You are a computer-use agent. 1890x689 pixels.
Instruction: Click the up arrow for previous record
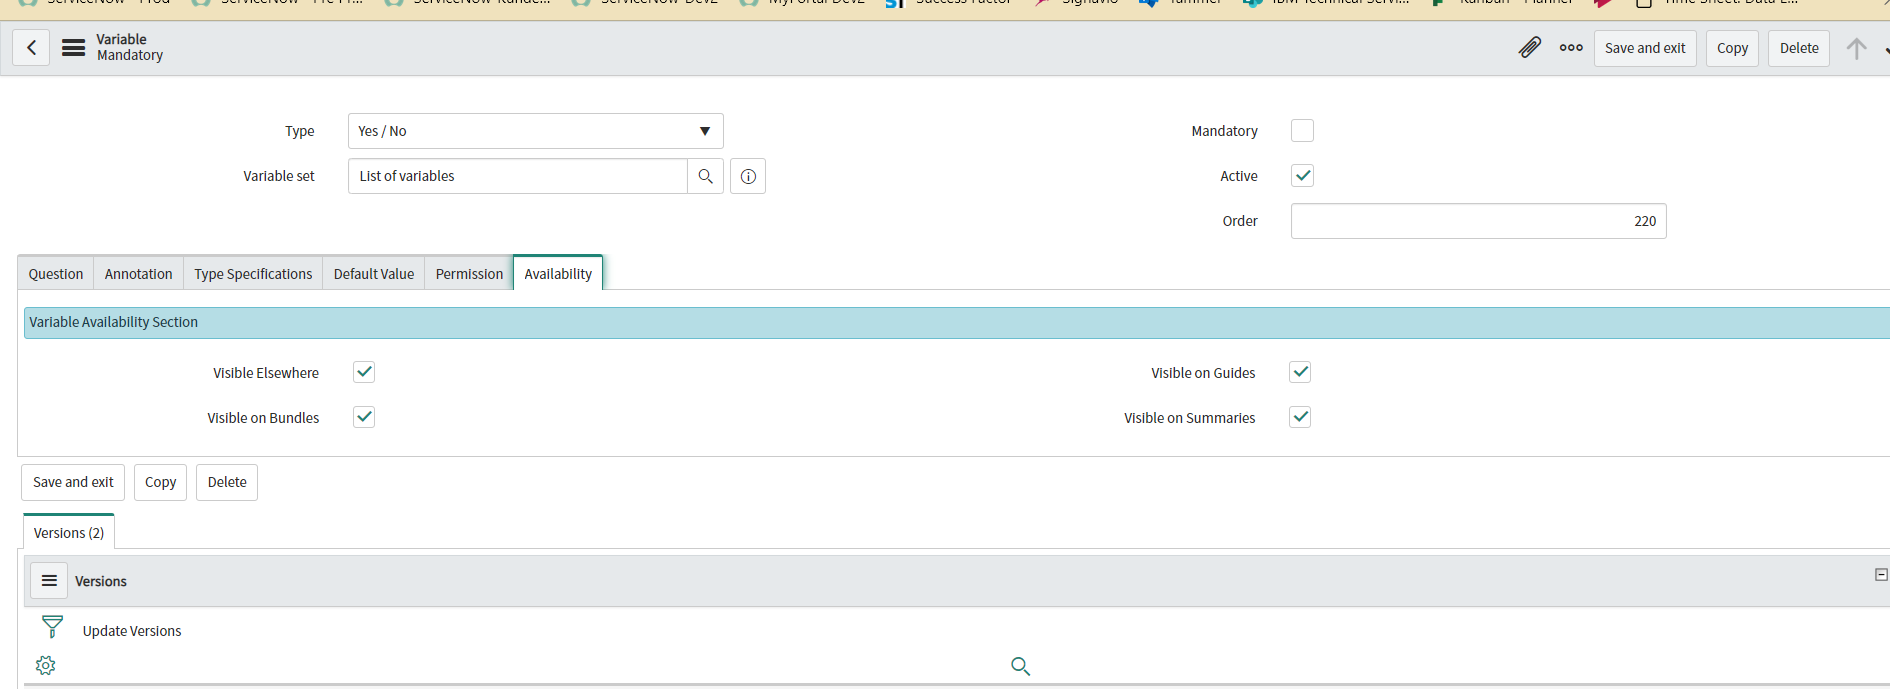pyautogui.click(x=1856, y=48)
